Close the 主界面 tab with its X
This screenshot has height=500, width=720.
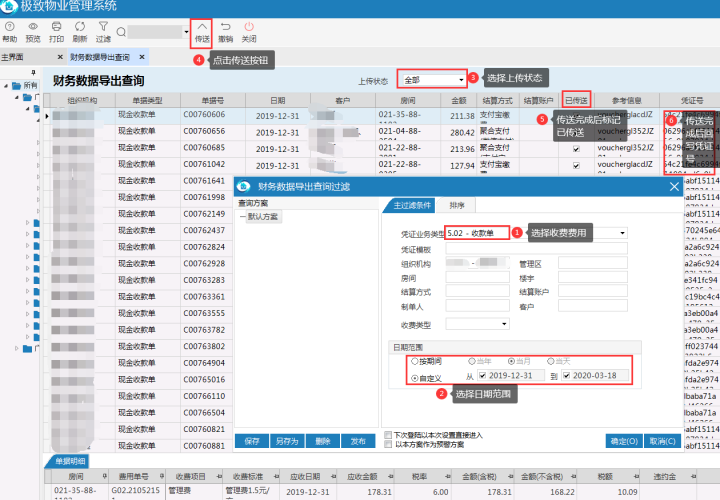point(60,57)
